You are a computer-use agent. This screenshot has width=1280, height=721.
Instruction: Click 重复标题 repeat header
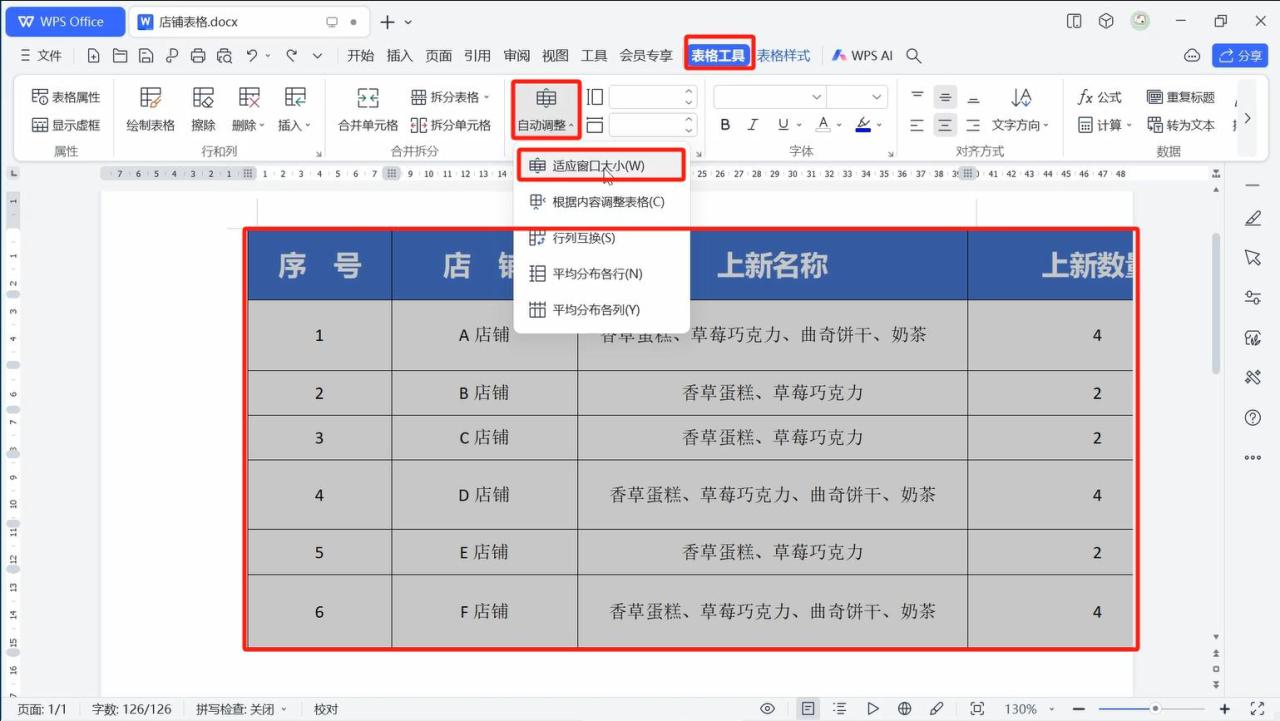pos(1181,97)
